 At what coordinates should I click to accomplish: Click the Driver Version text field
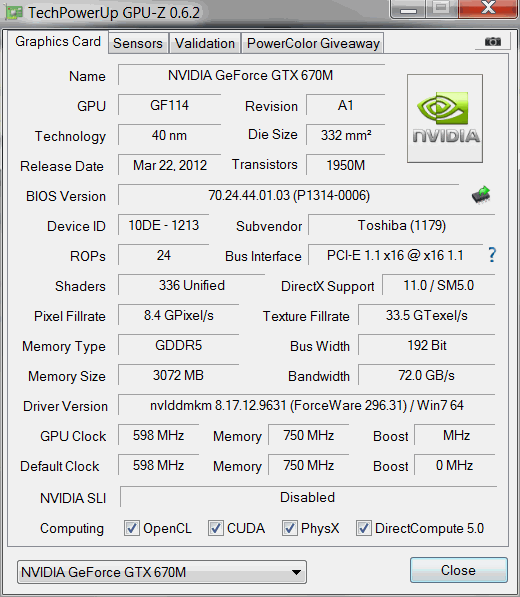click(x=306, y=405)
